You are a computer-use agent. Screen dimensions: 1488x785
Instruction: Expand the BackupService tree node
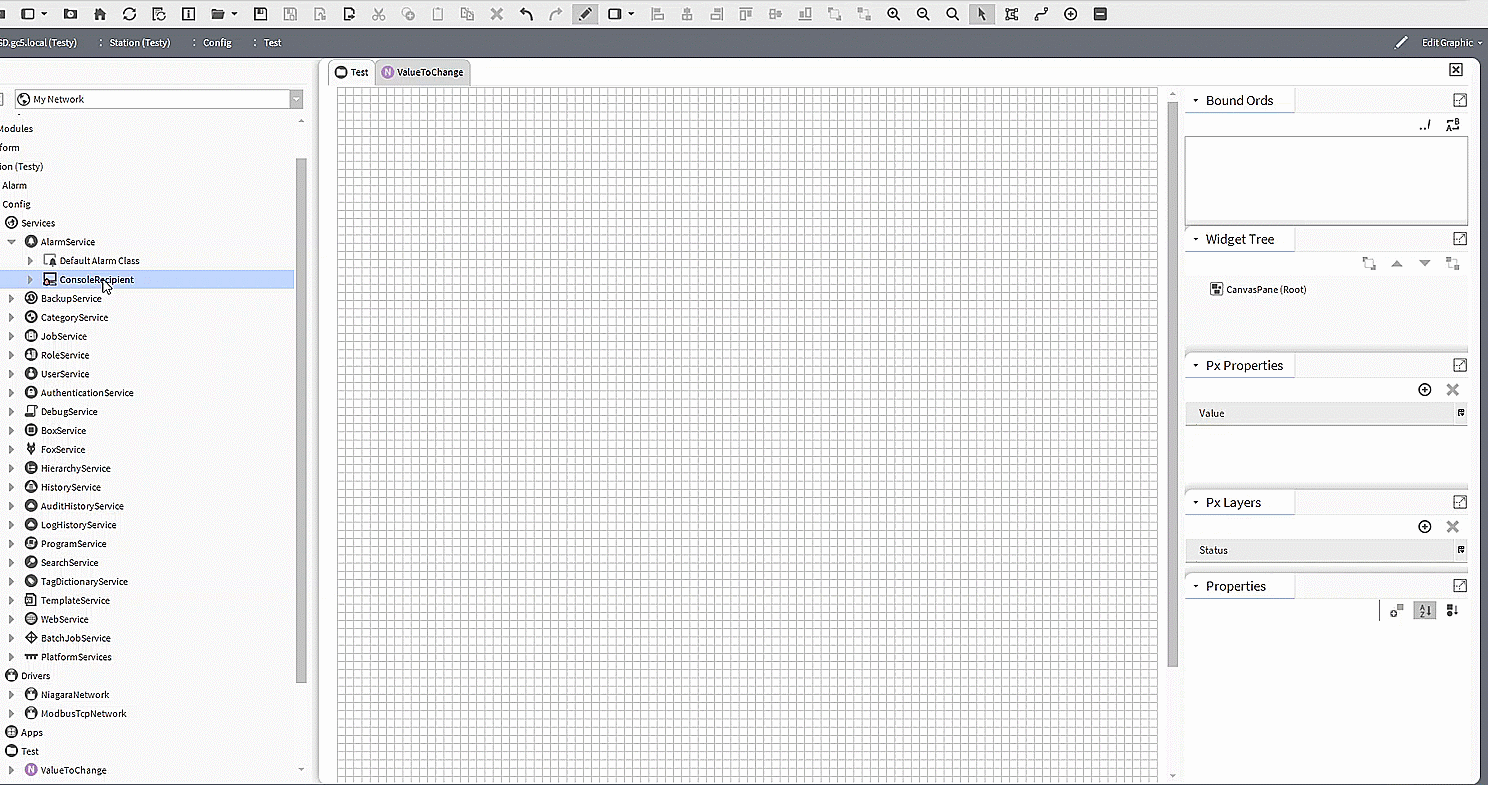coord(11,299)
